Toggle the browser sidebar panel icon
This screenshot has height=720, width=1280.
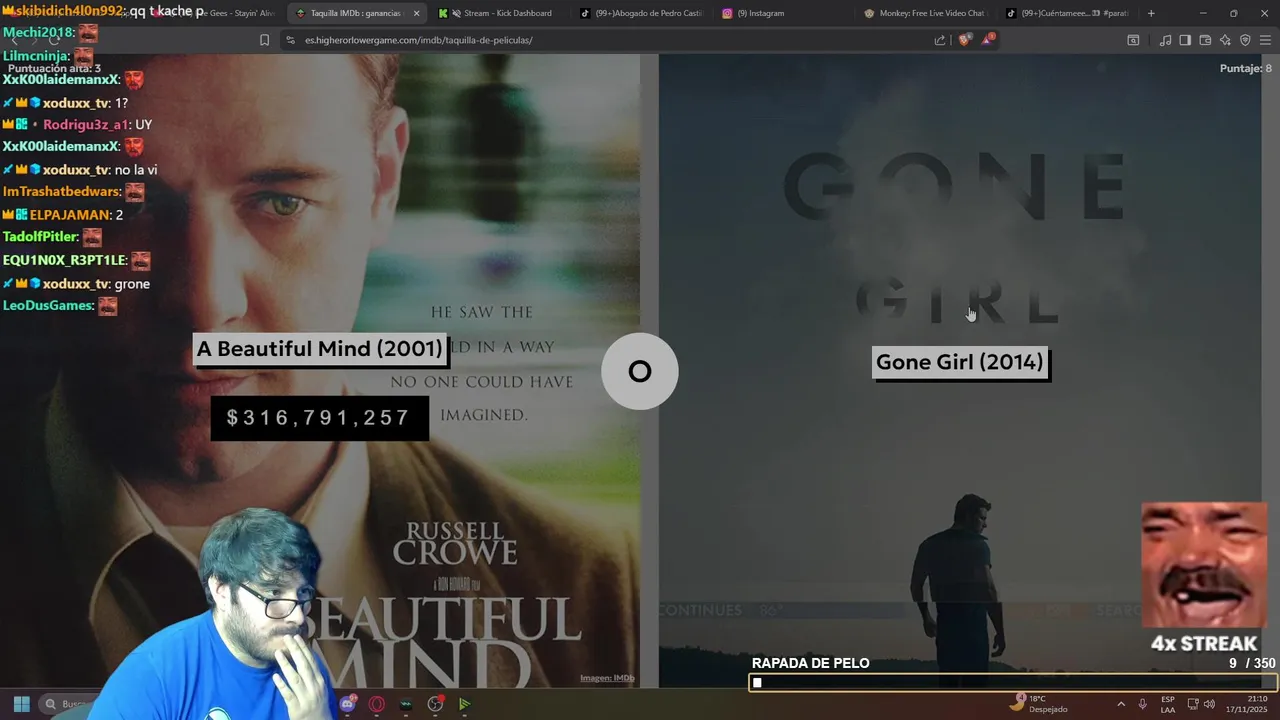coord(1185,40)
